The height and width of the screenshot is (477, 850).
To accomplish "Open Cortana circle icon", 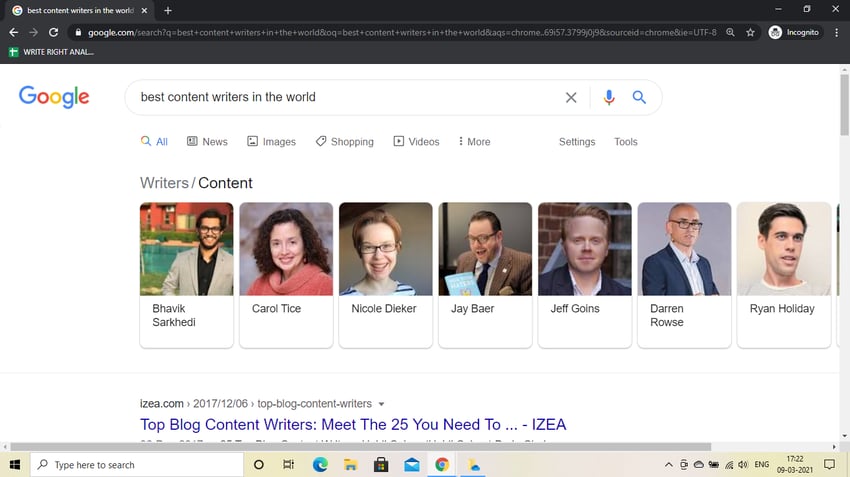I will point(259,465).
